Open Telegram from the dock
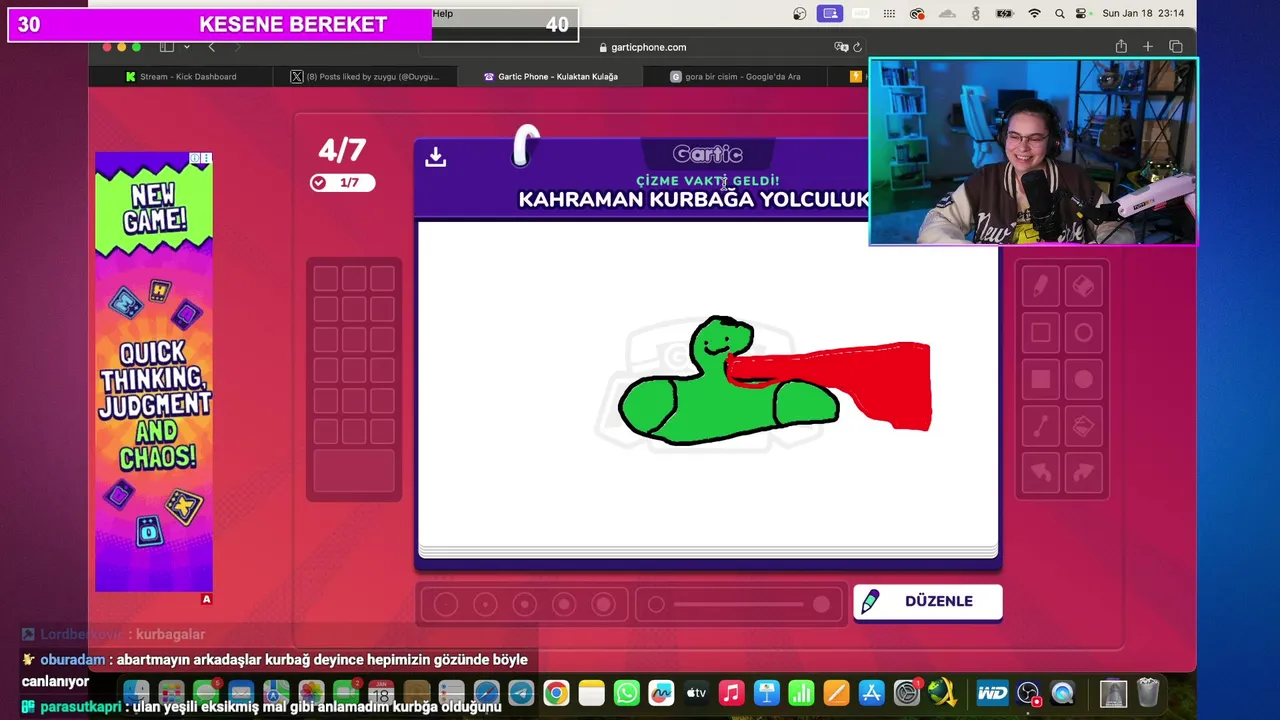 (521, 693)
